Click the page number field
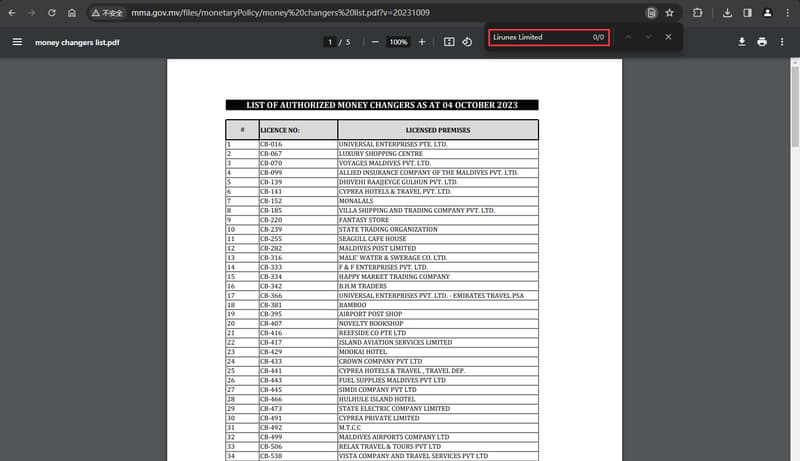 pyautogui.click(x=330, y=42)
